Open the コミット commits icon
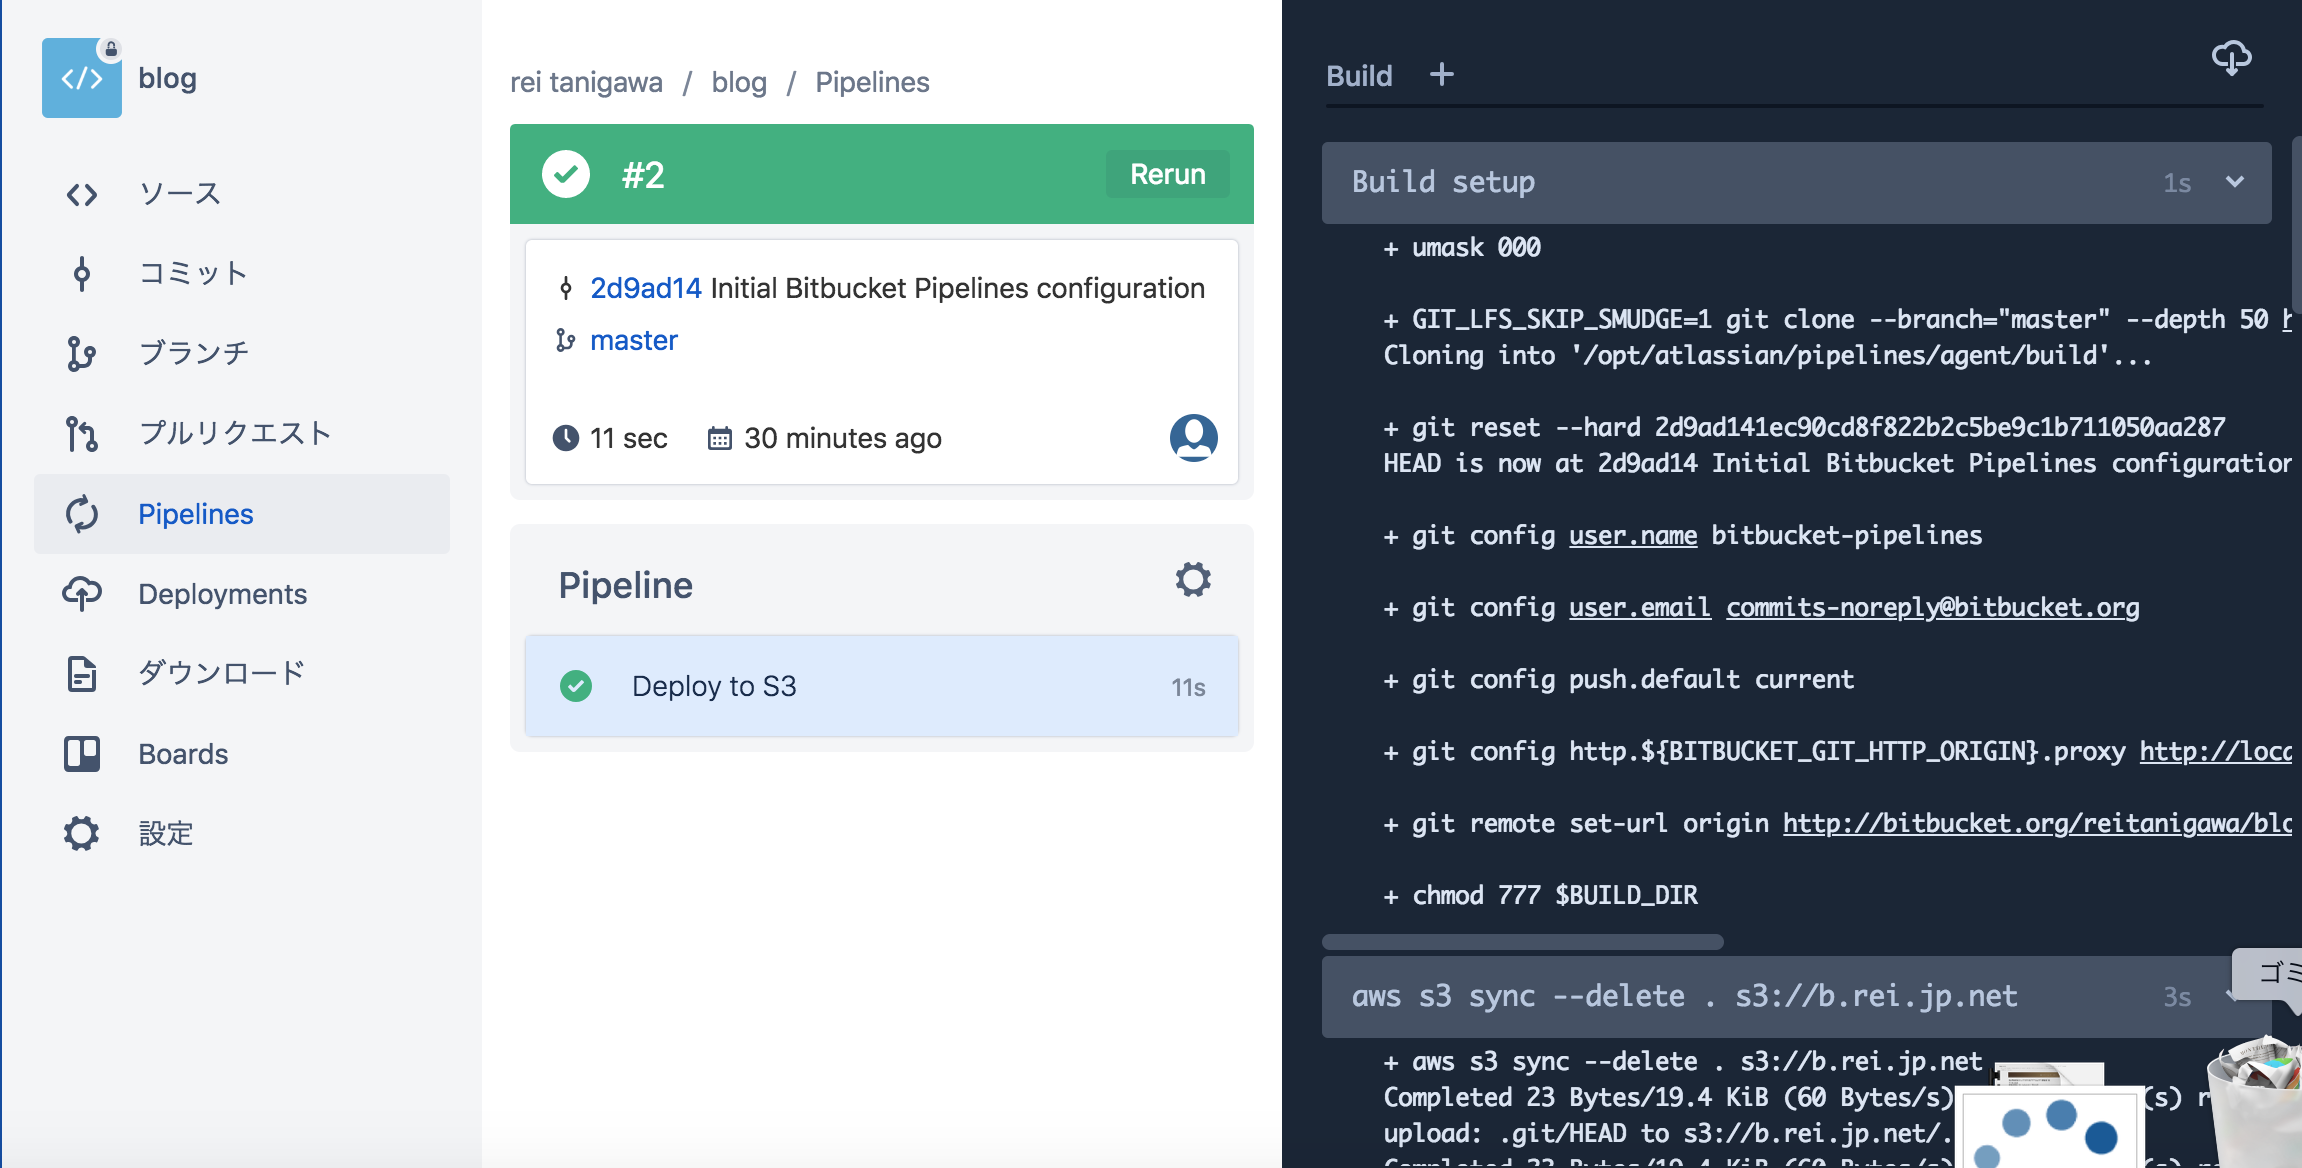 pos(82,274)
